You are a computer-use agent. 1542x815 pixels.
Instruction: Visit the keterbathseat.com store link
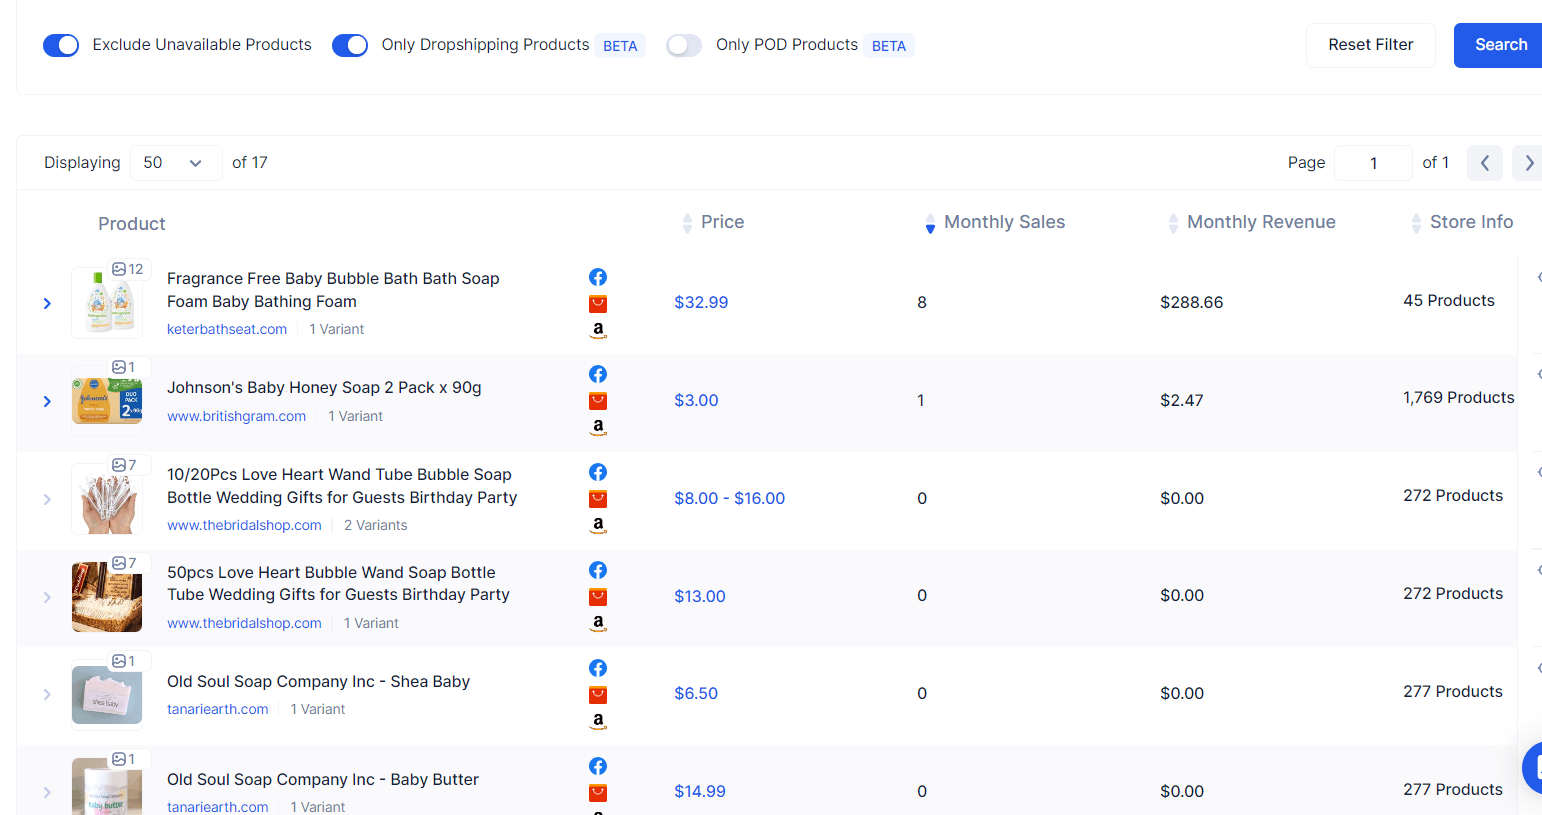click(226, 328)
